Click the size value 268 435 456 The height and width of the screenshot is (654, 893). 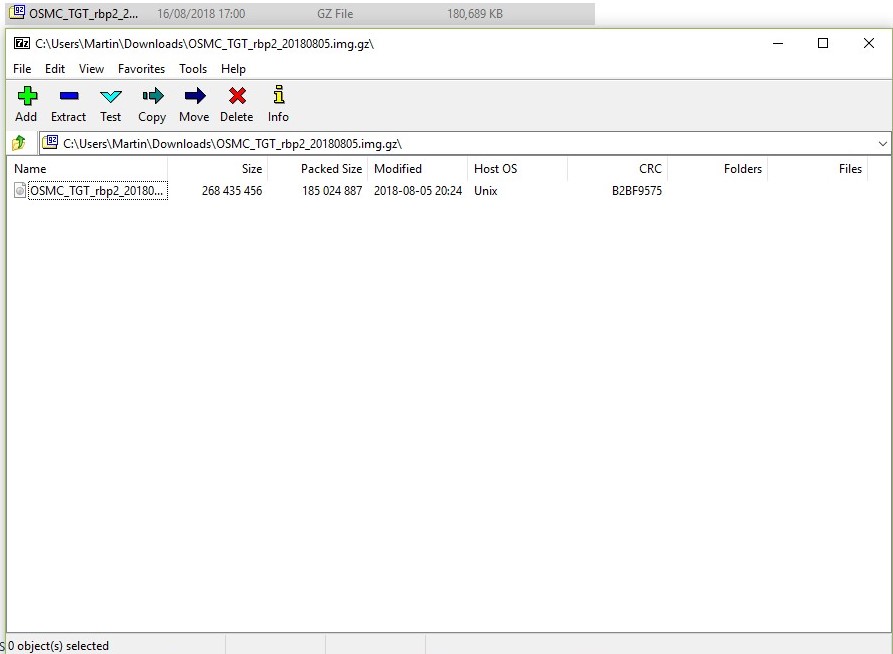tap(232, 191)
